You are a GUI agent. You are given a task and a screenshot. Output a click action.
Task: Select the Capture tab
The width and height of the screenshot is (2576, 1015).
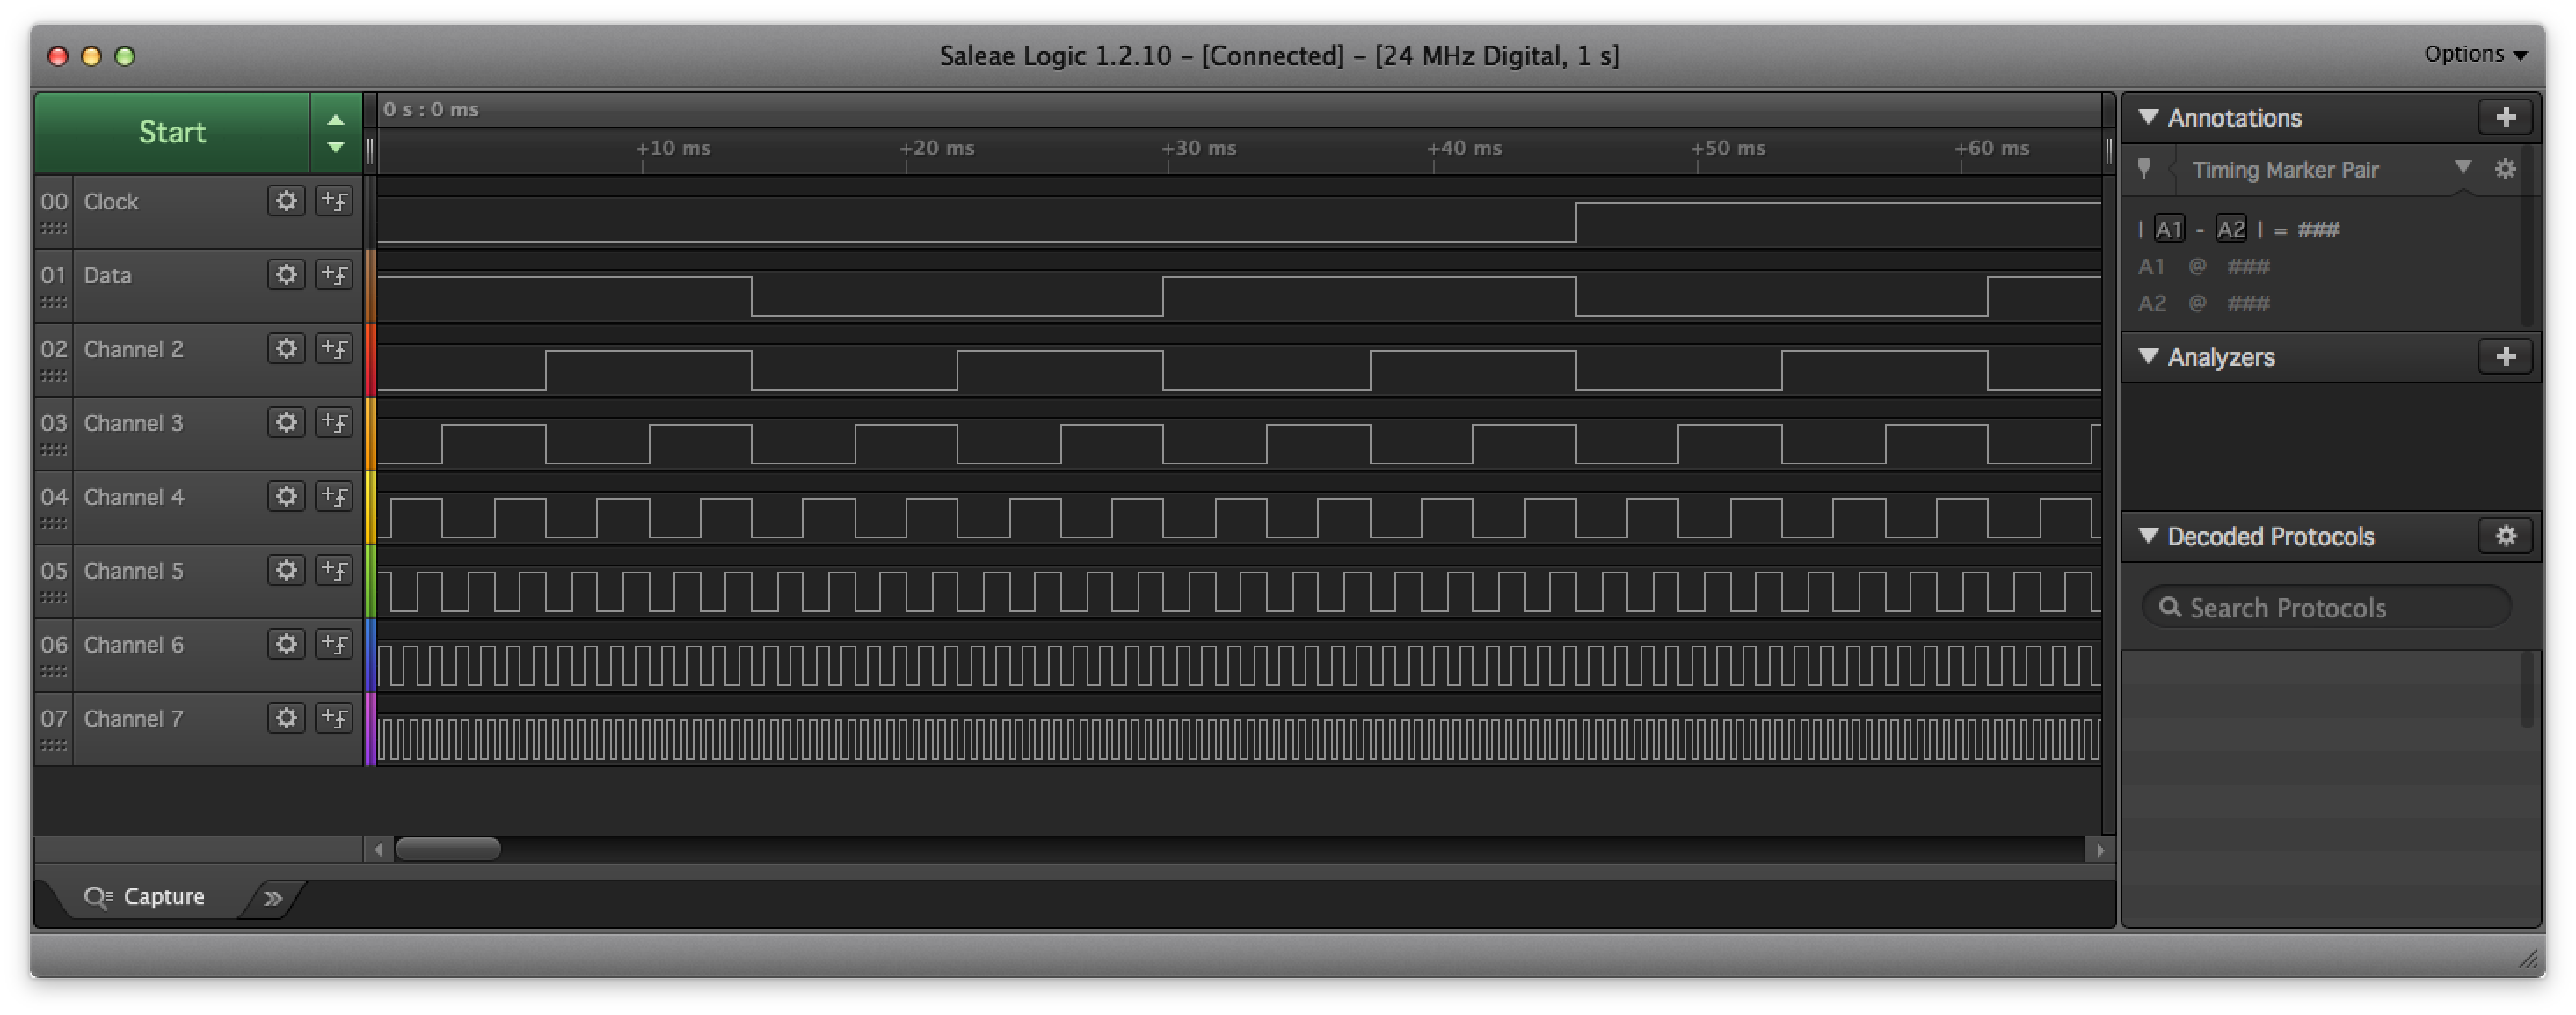[x=146, y=897]
